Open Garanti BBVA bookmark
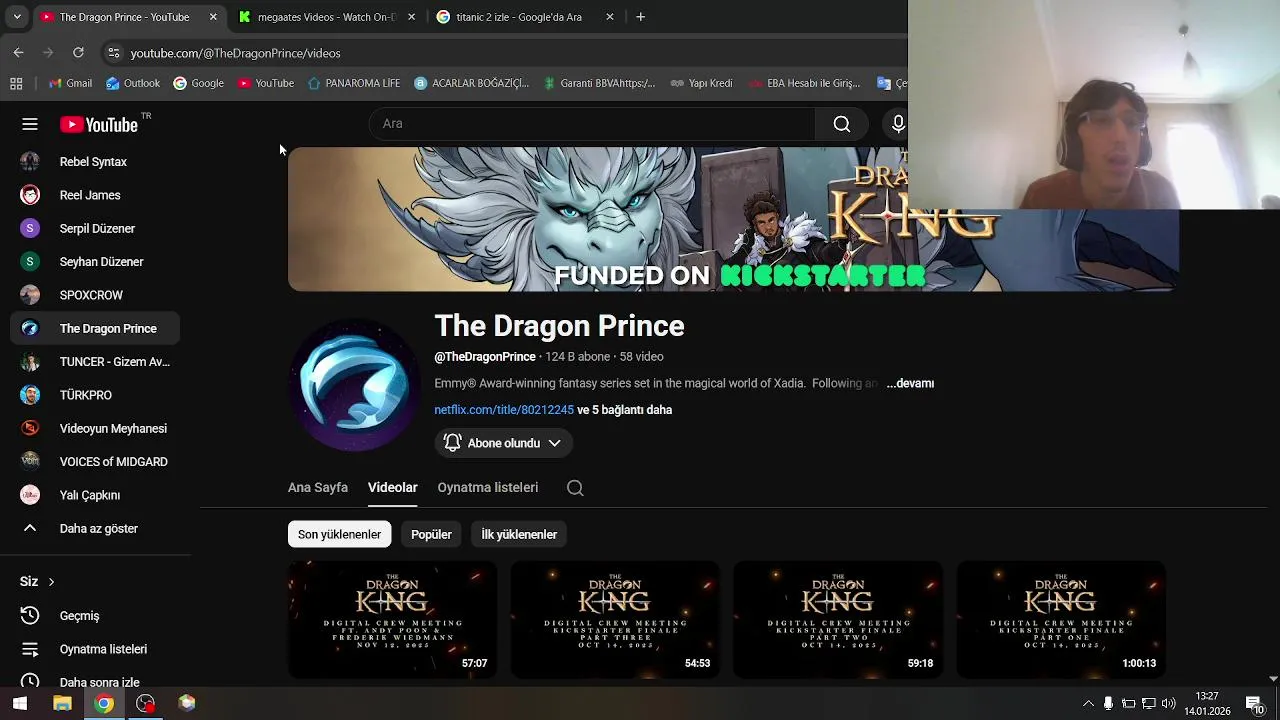 pyautogui.click(x=599, y=83)
